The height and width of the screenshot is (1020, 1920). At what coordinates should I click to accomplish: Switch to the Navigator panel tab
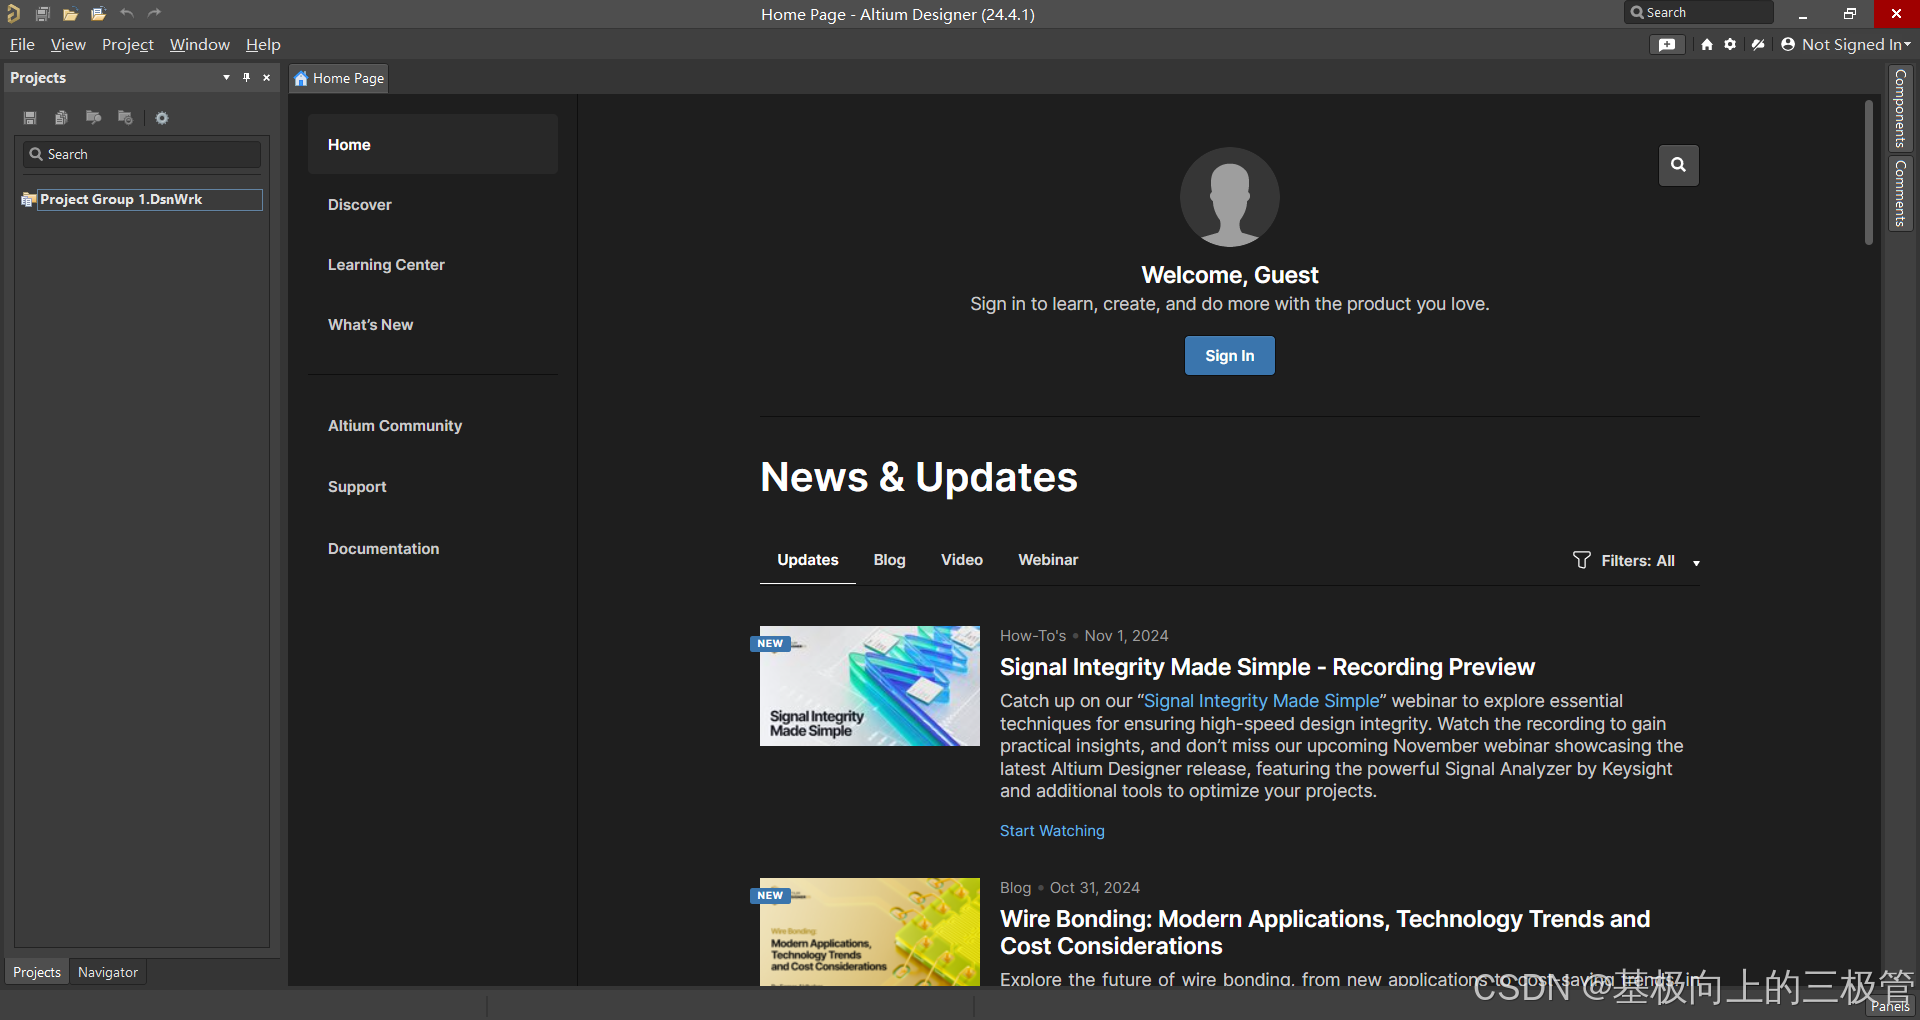tap(108, 972)
